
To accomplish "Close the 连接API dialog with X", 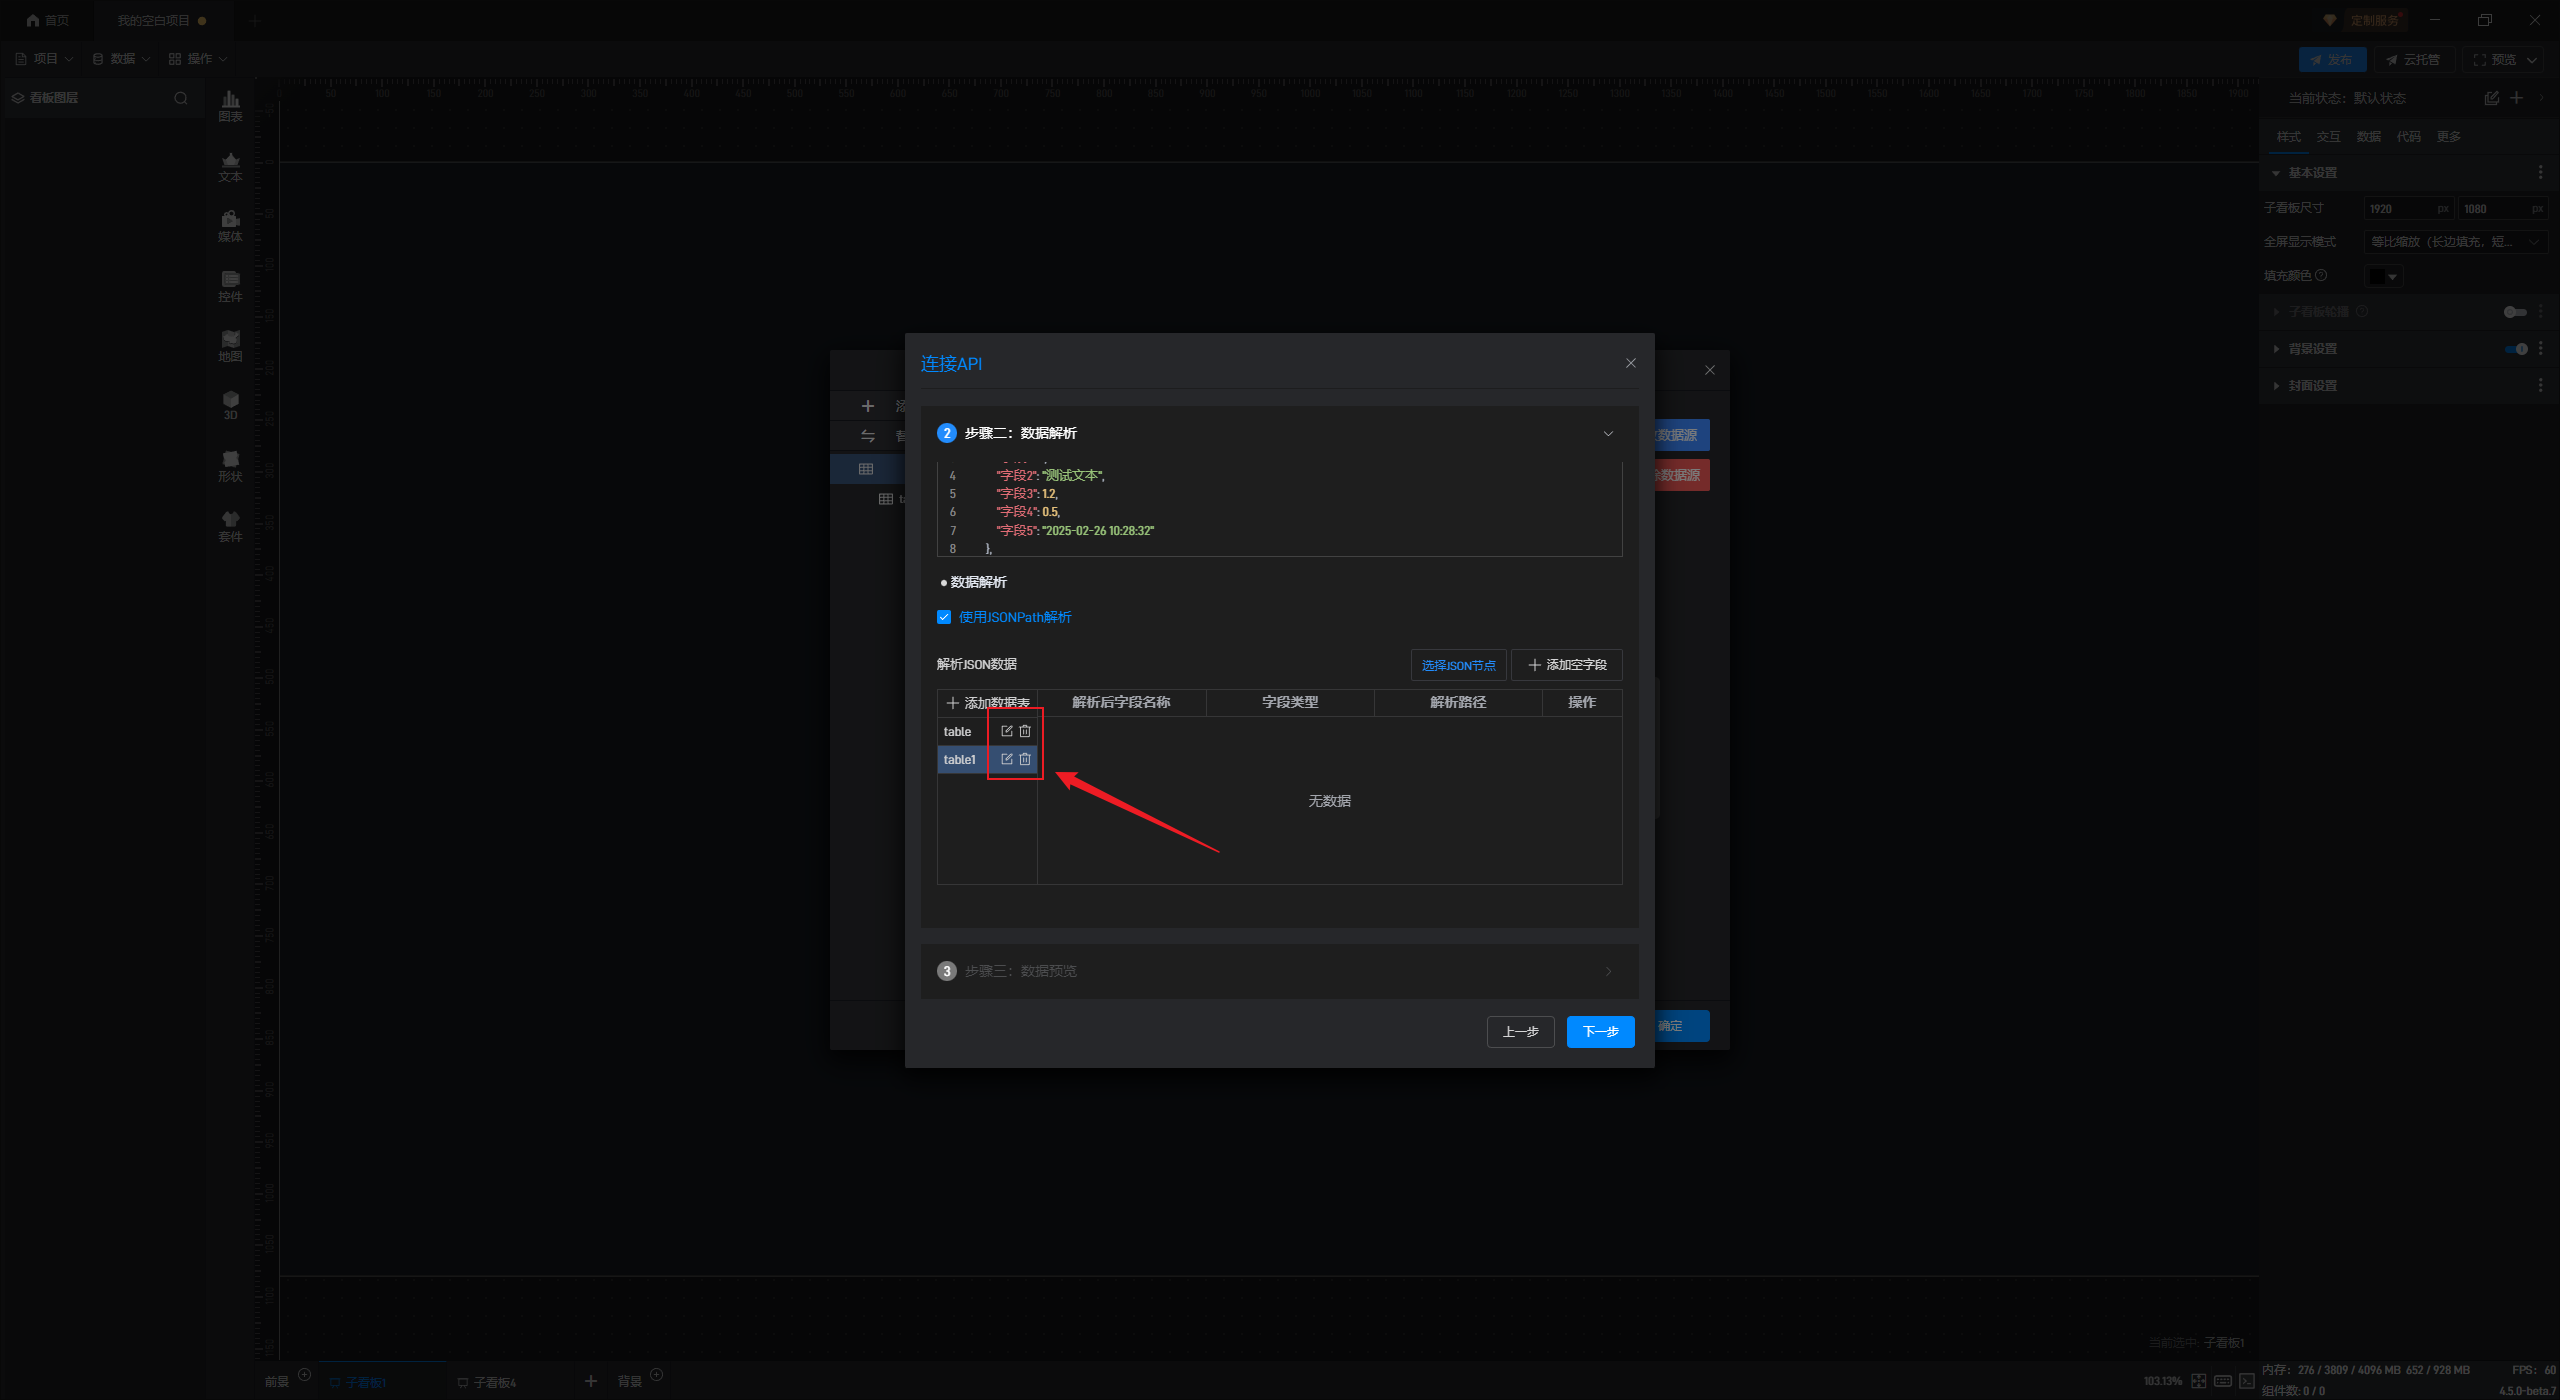I will click(1631, 363).
